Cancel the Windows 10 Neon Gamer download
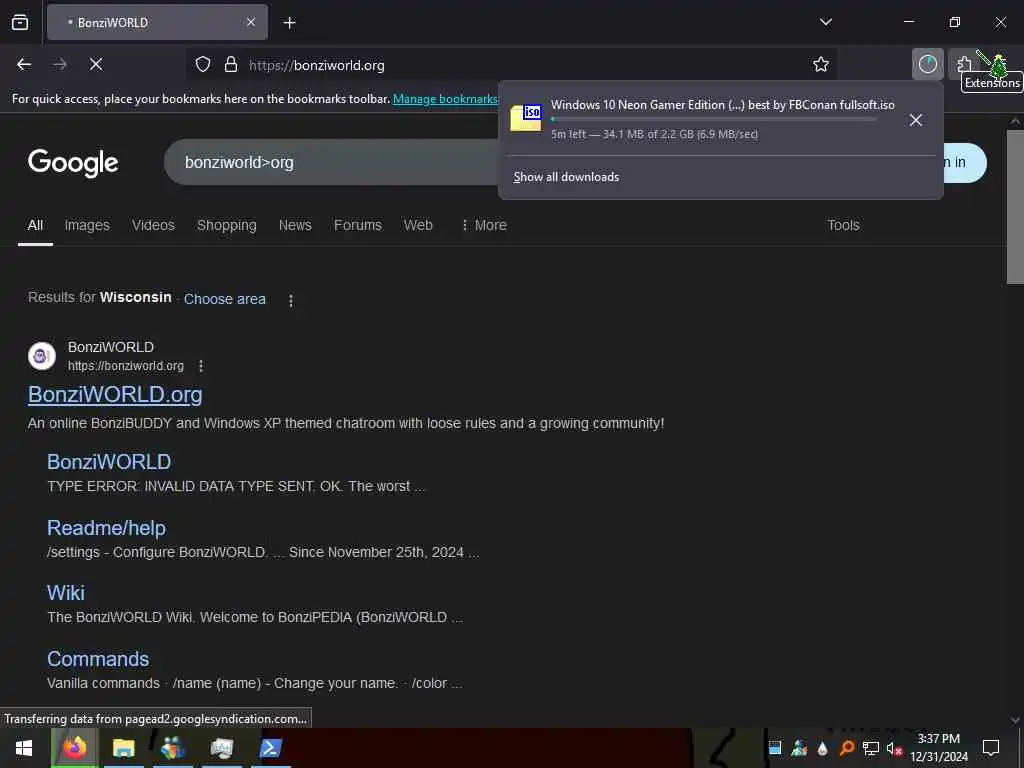 (x=916, y=120)
